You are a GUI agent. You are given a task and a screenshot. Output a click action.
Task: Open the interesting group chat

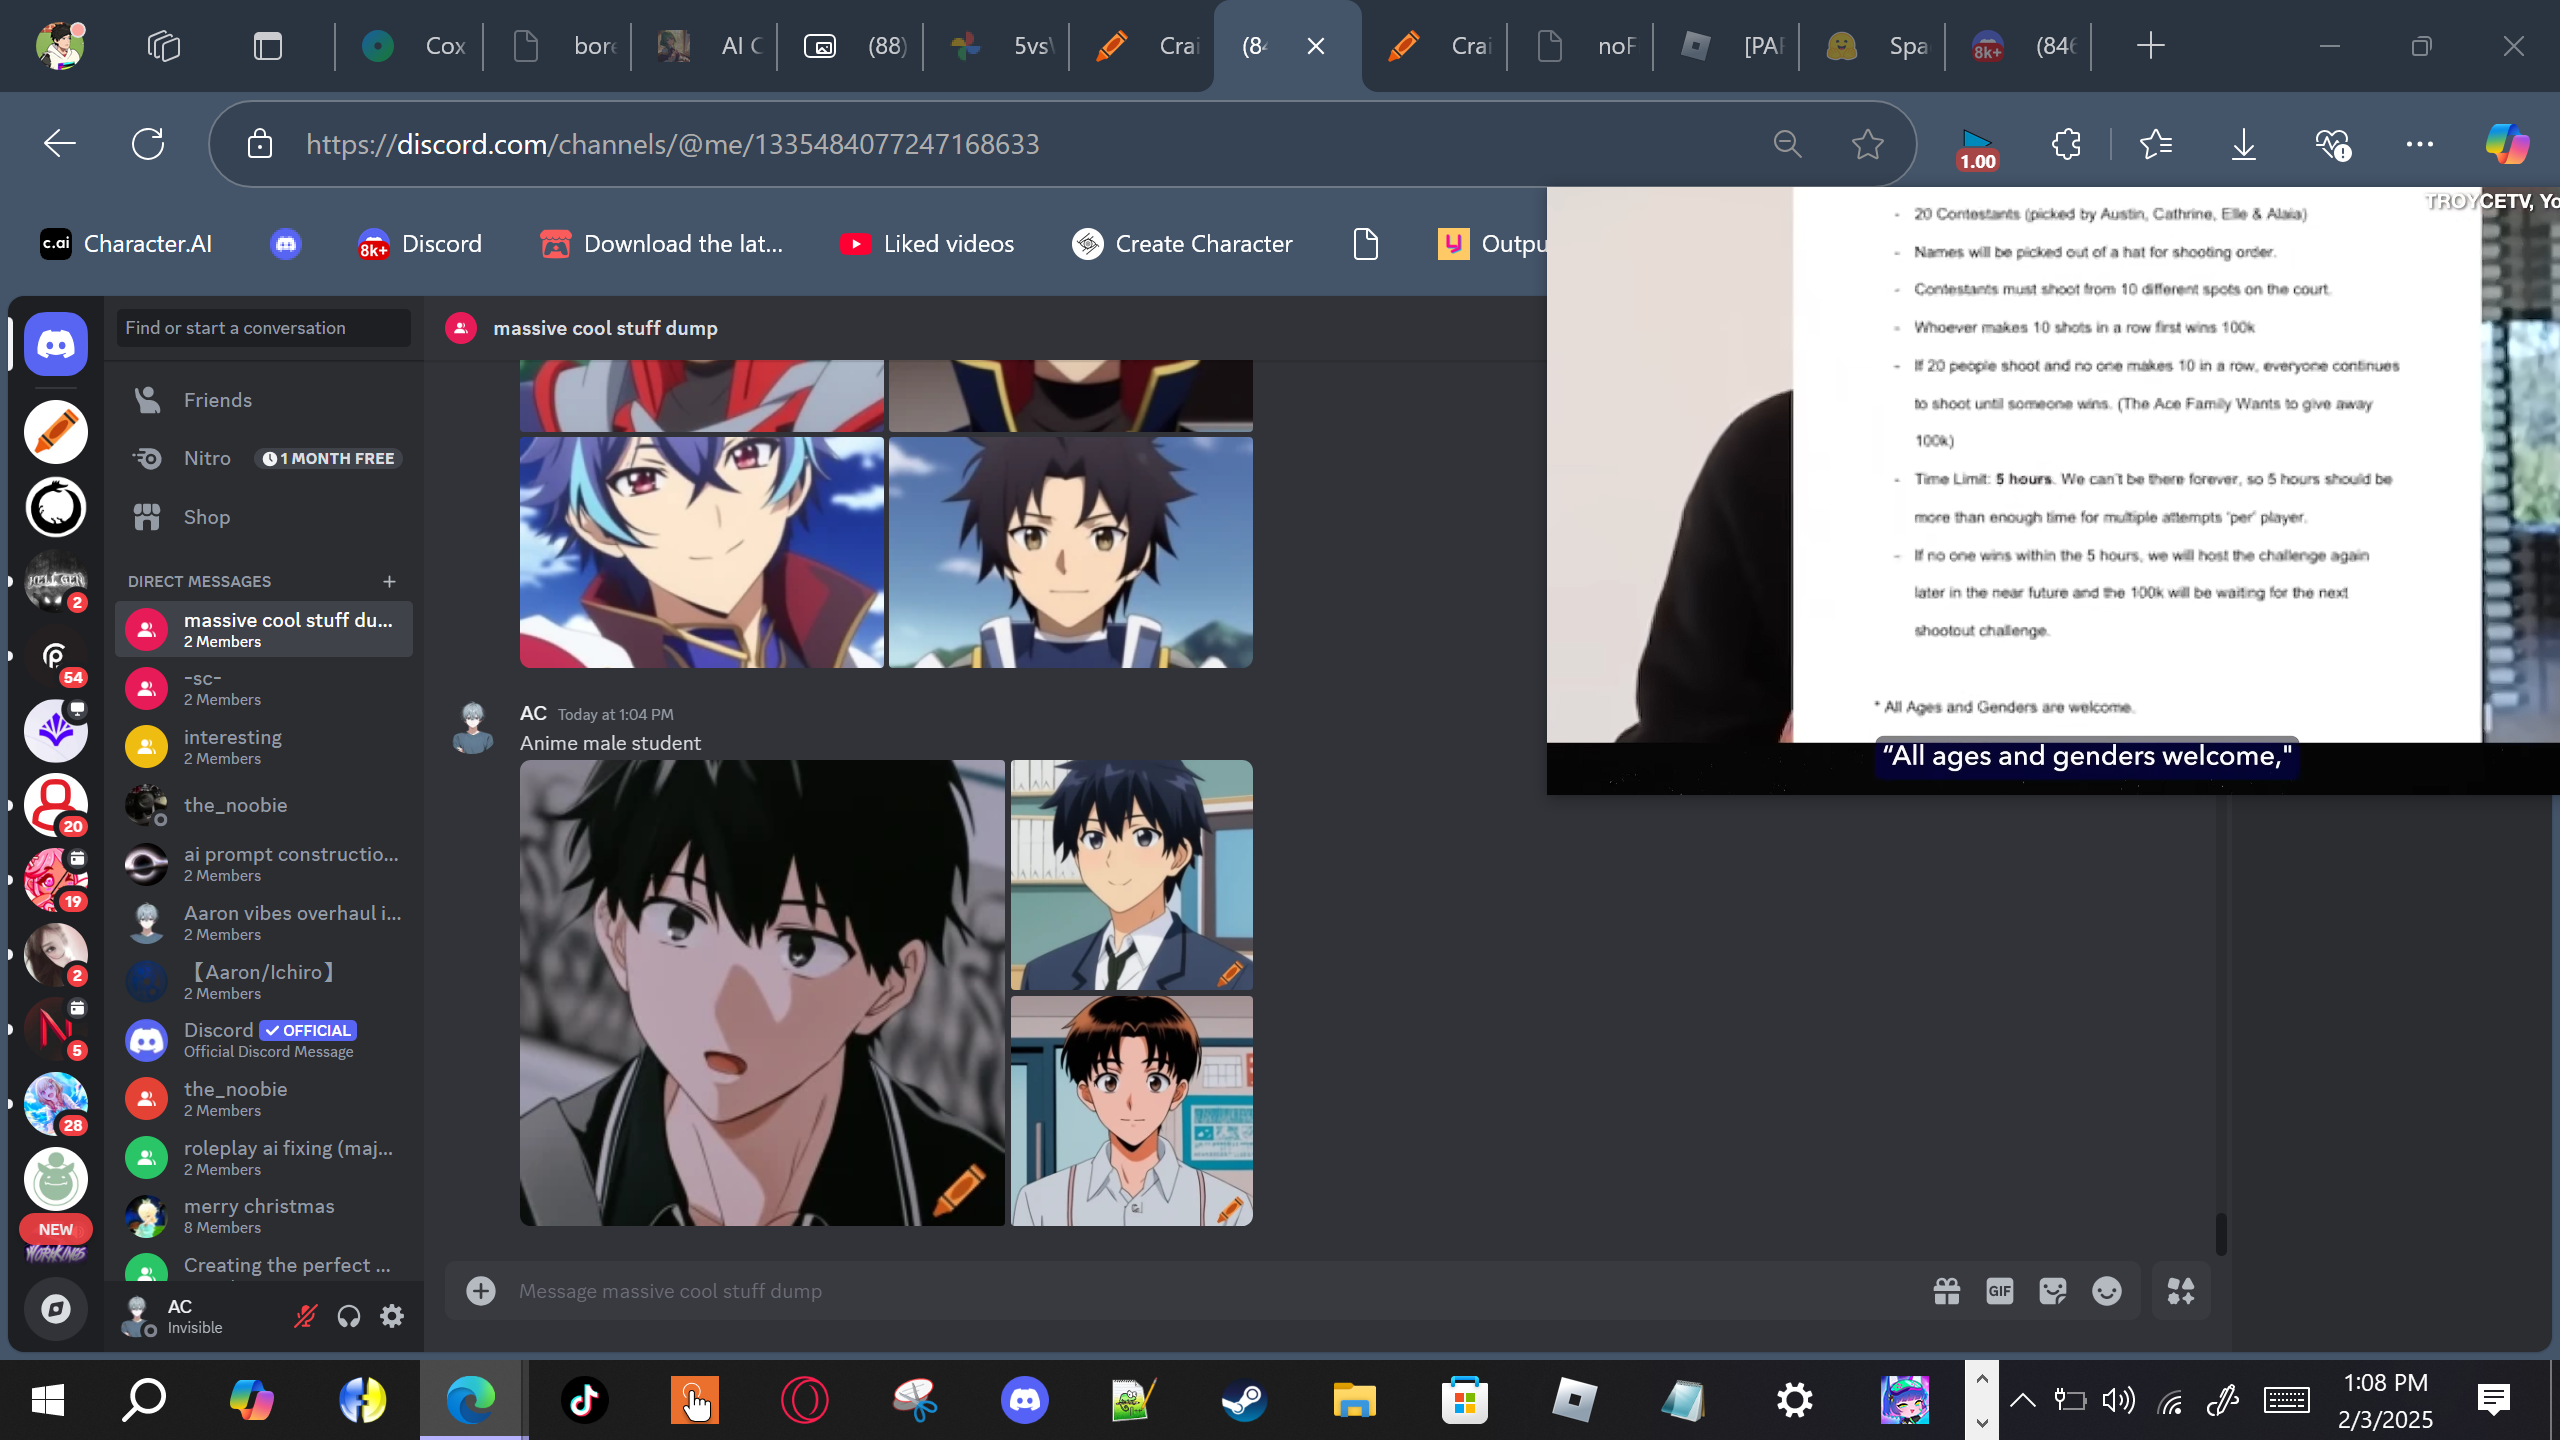click(x=264, y=747)
